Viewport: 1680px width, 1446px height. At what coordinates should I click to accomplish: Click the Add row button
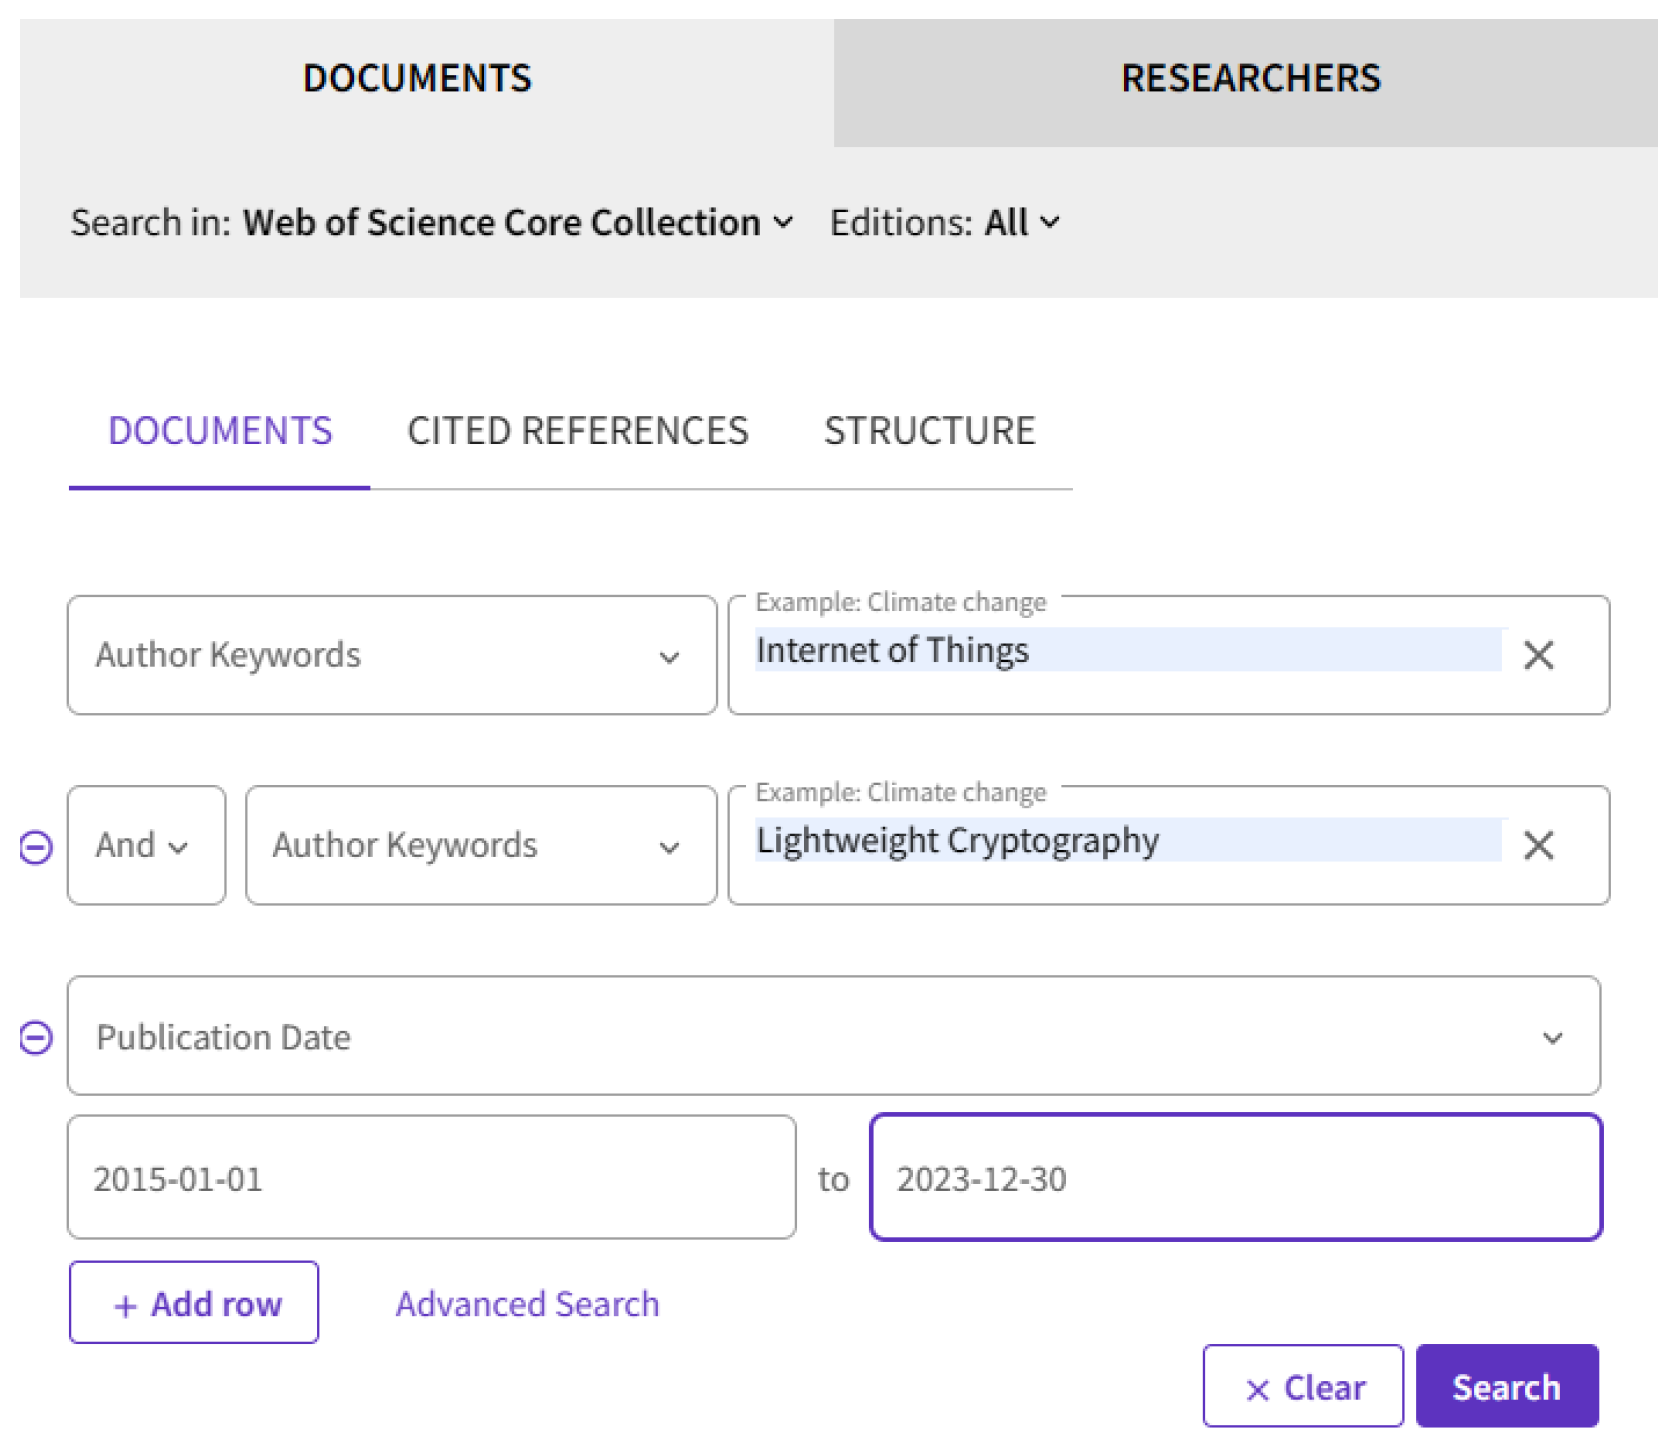pyautogui.click(x=194, y=1303)
